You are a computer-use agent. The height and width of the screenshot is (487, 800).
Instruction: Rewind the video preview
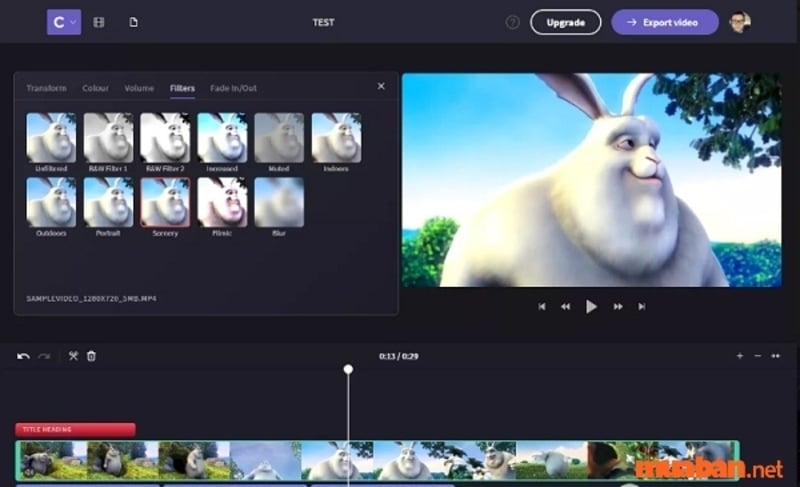[x=565, y=306]
